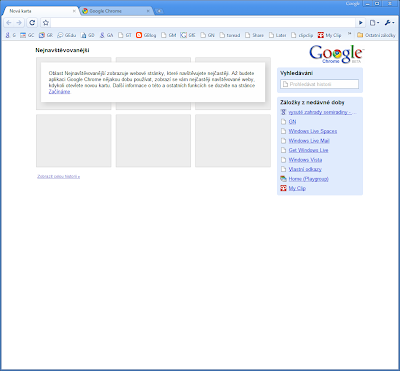Screen dimensions: 400x371
Task: Open the GT bookmark in bookmarks bar
Action: pyautogui.click(x=125, y=35)
